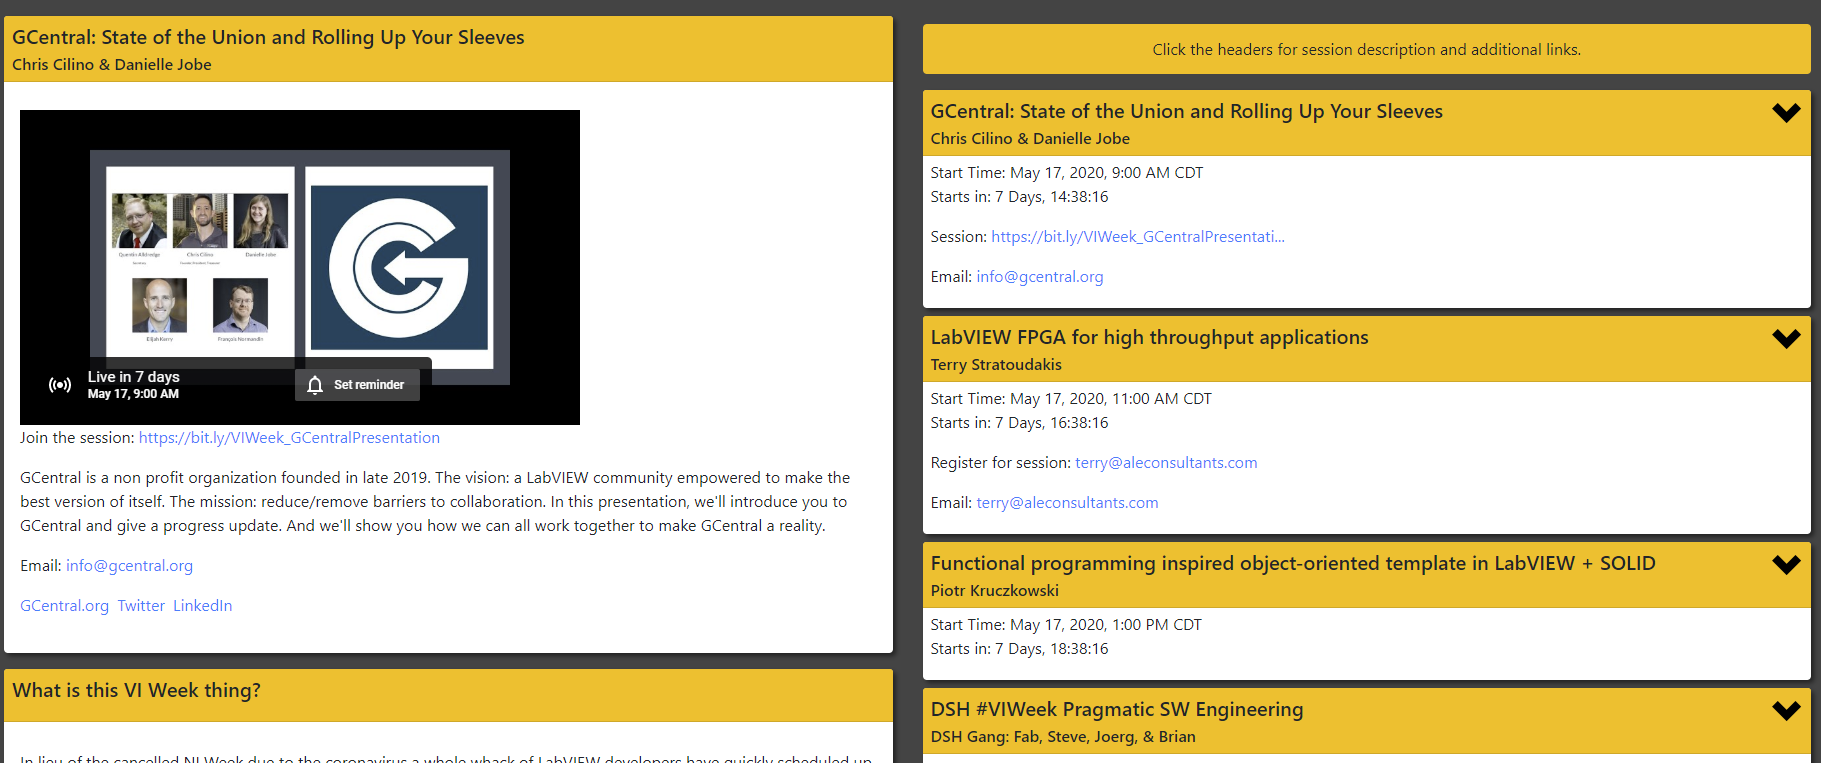Click the Set reminder bell button
Viewport: 1821px width, 763px height.
[357, 385]
